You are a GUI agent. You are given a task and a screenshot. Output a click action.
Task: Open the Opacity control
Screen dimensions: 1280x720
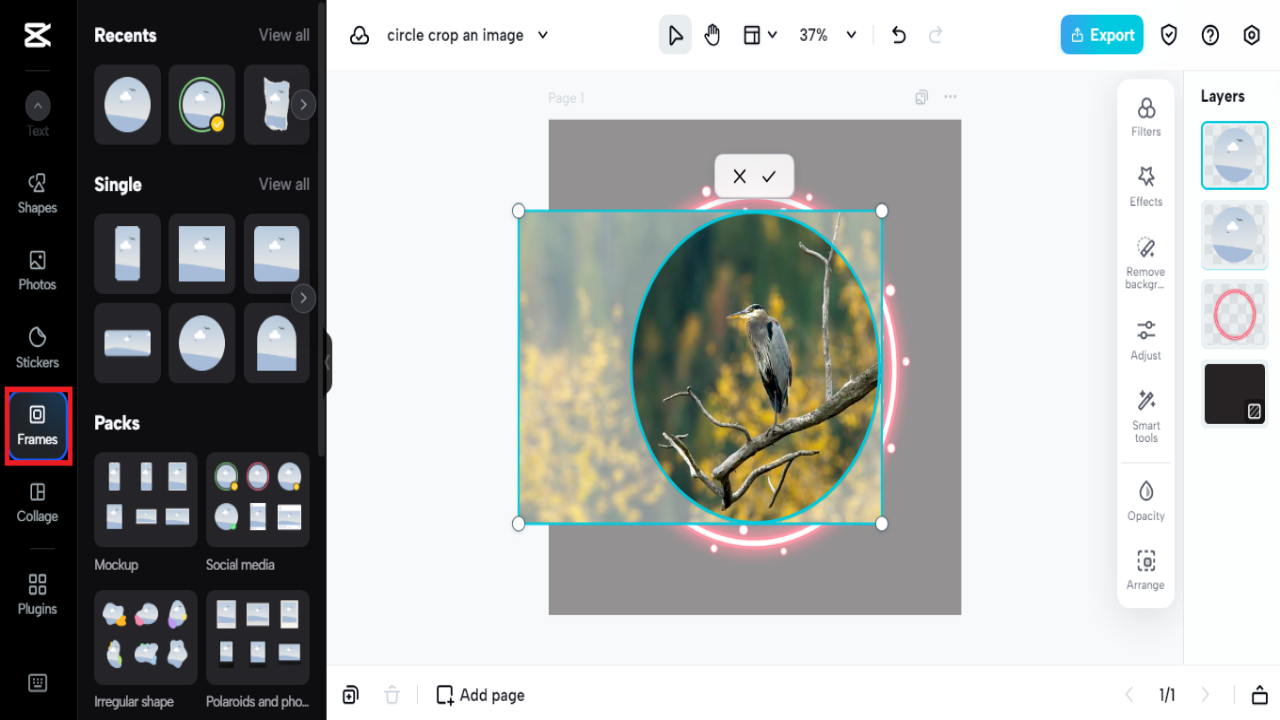point(1145,500)
